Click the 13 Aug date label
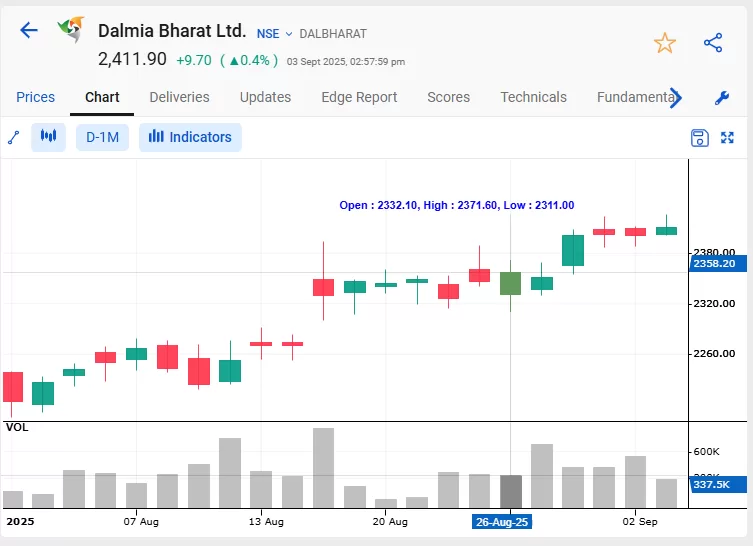 266,522
